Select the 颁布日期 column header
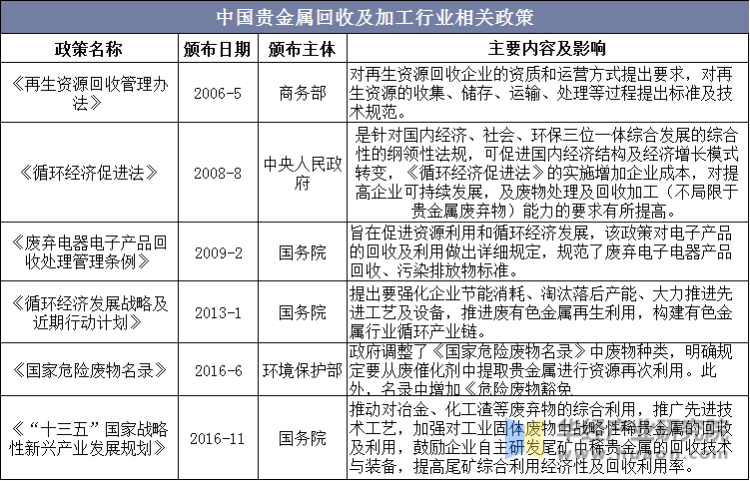750x481 pixels. (217, 48)
